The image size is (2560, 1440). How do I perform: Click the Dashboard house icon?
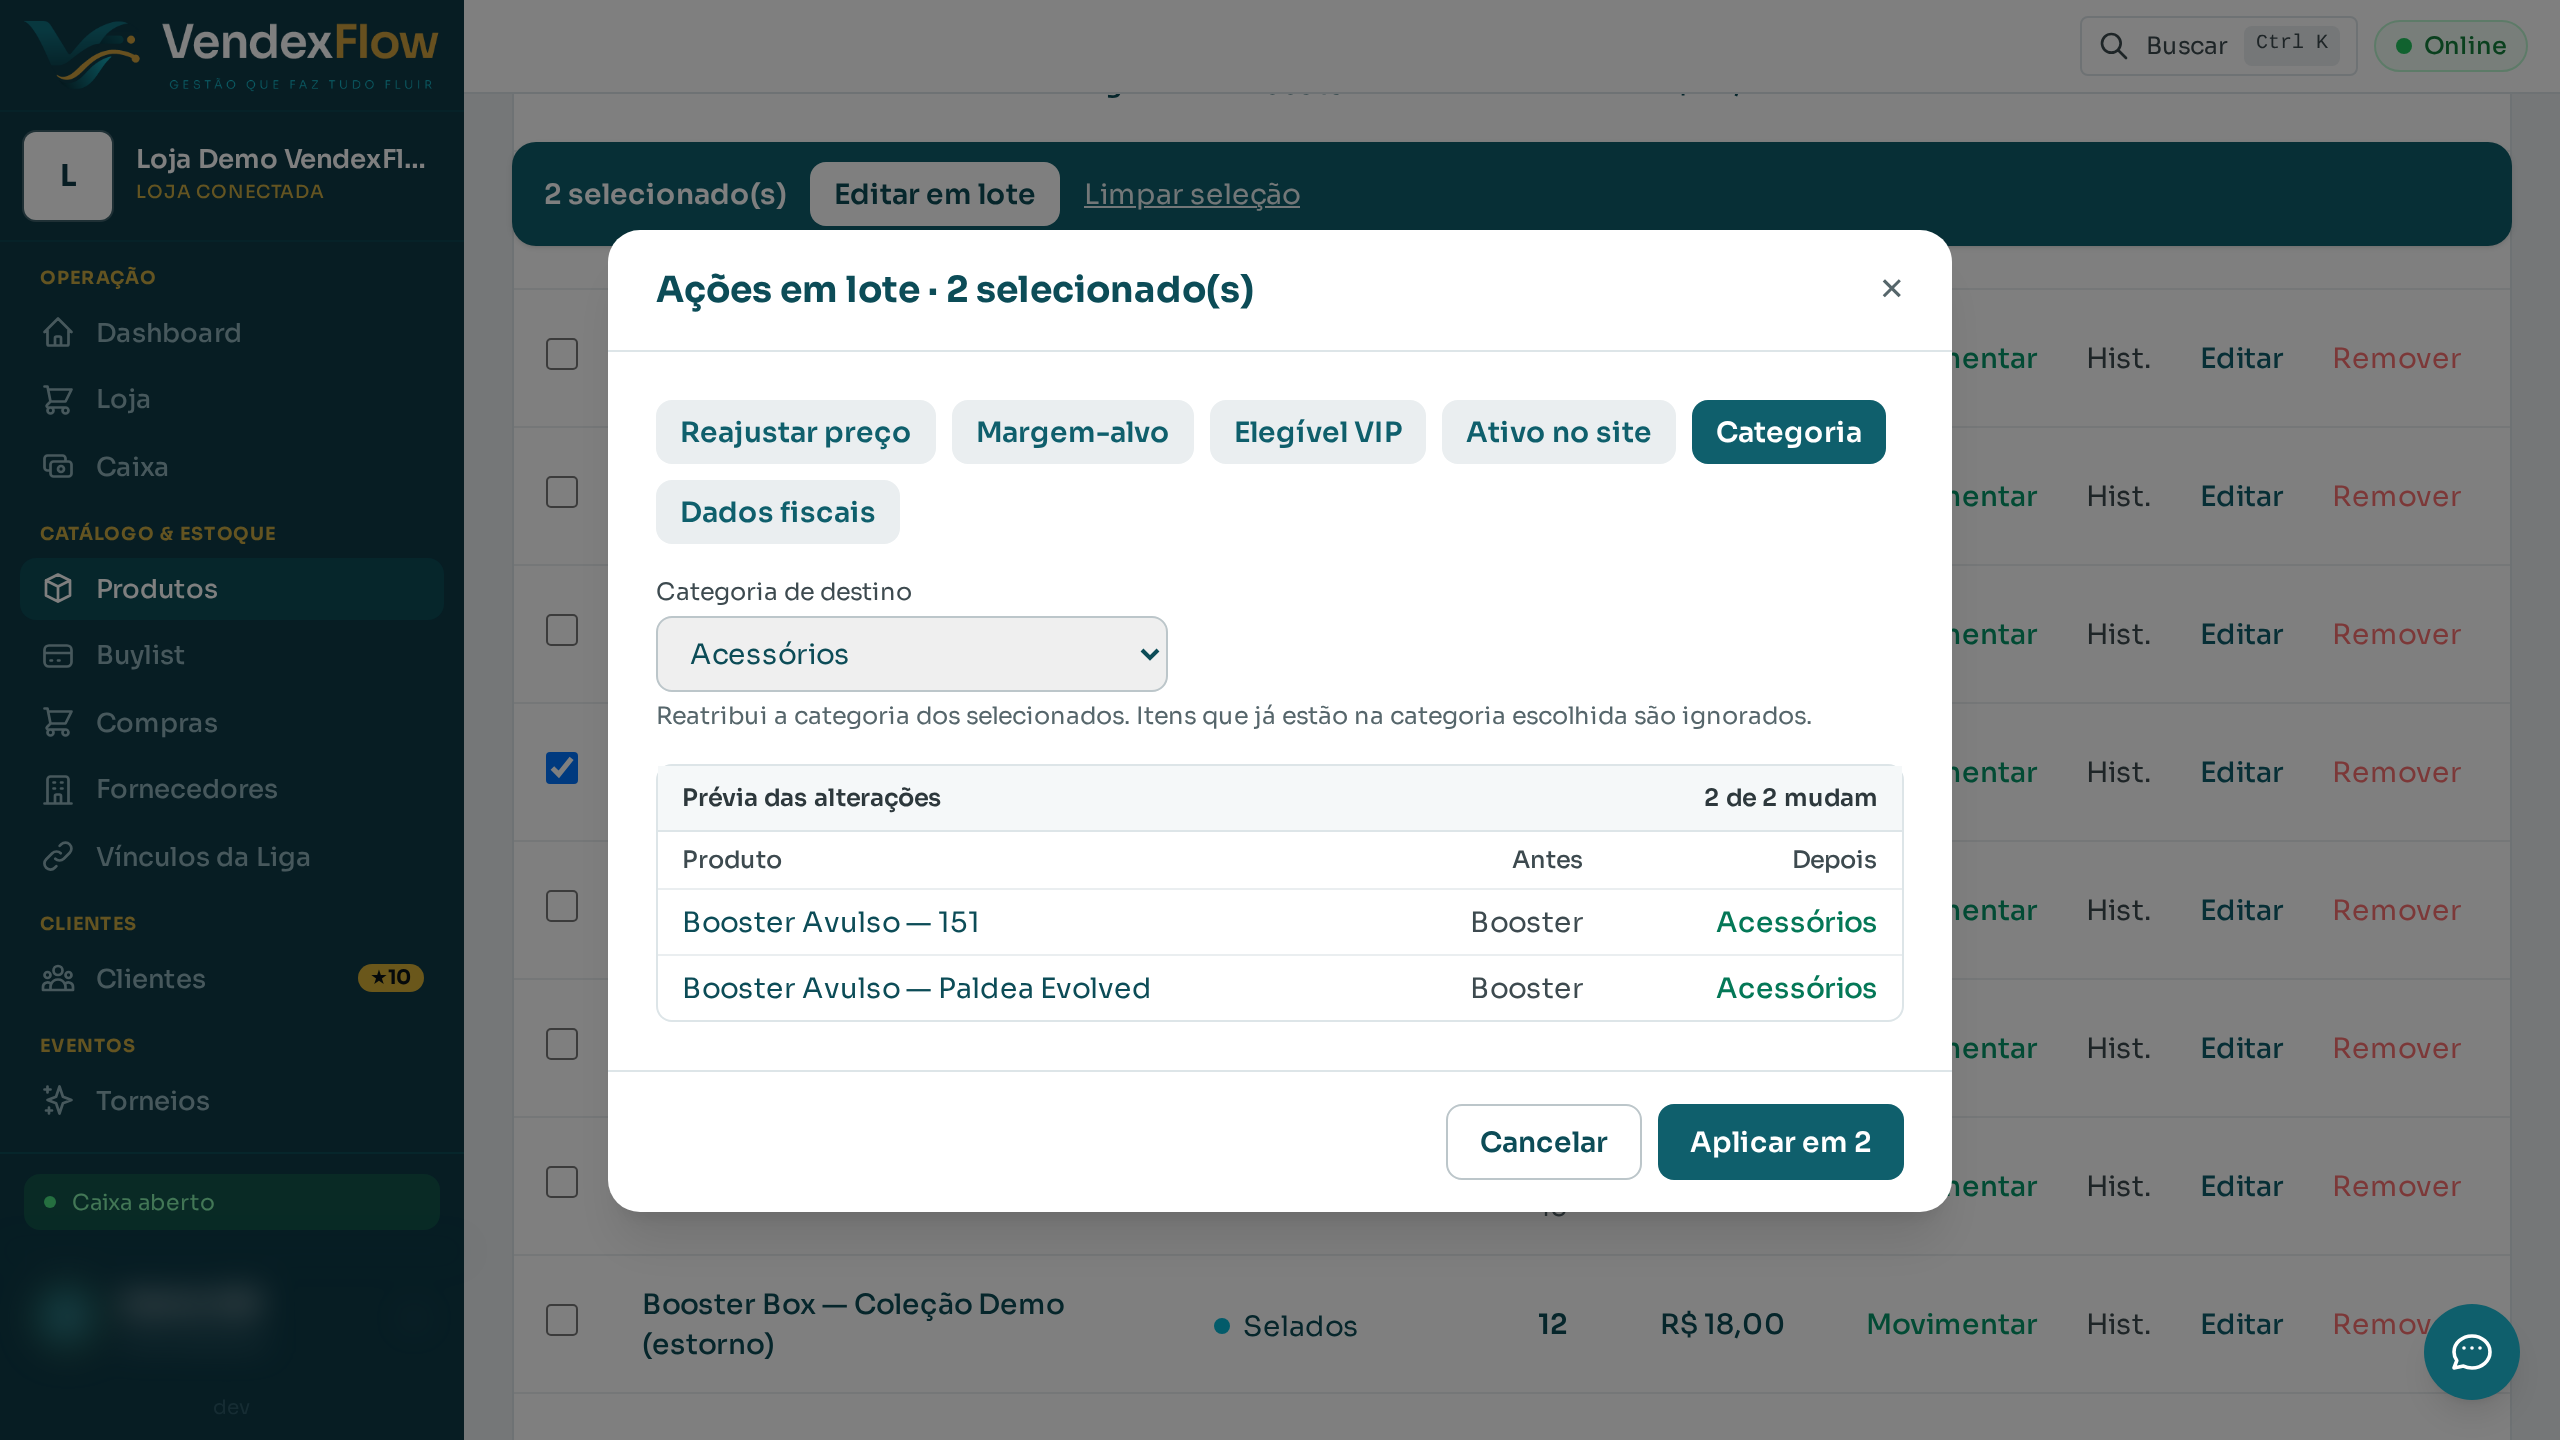pyautogui.click(x=58, y=332)
